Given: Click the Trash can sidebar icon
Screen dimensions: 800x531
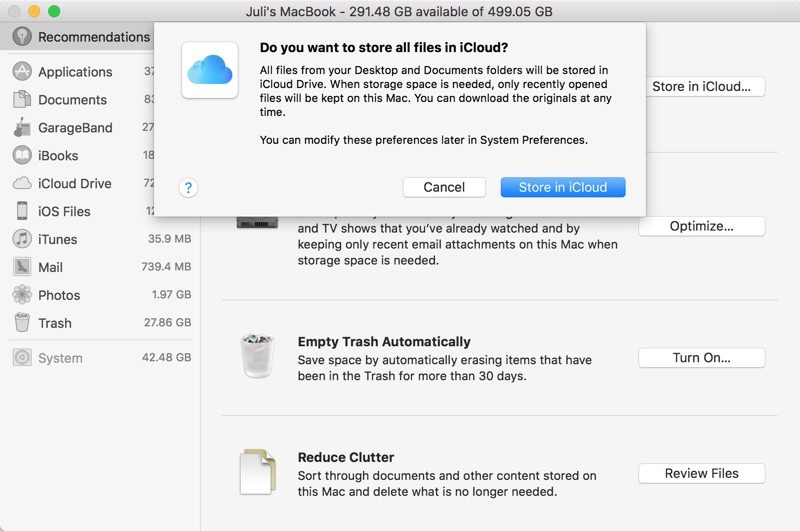Looking at the screenshot, I should click(22, 322).
